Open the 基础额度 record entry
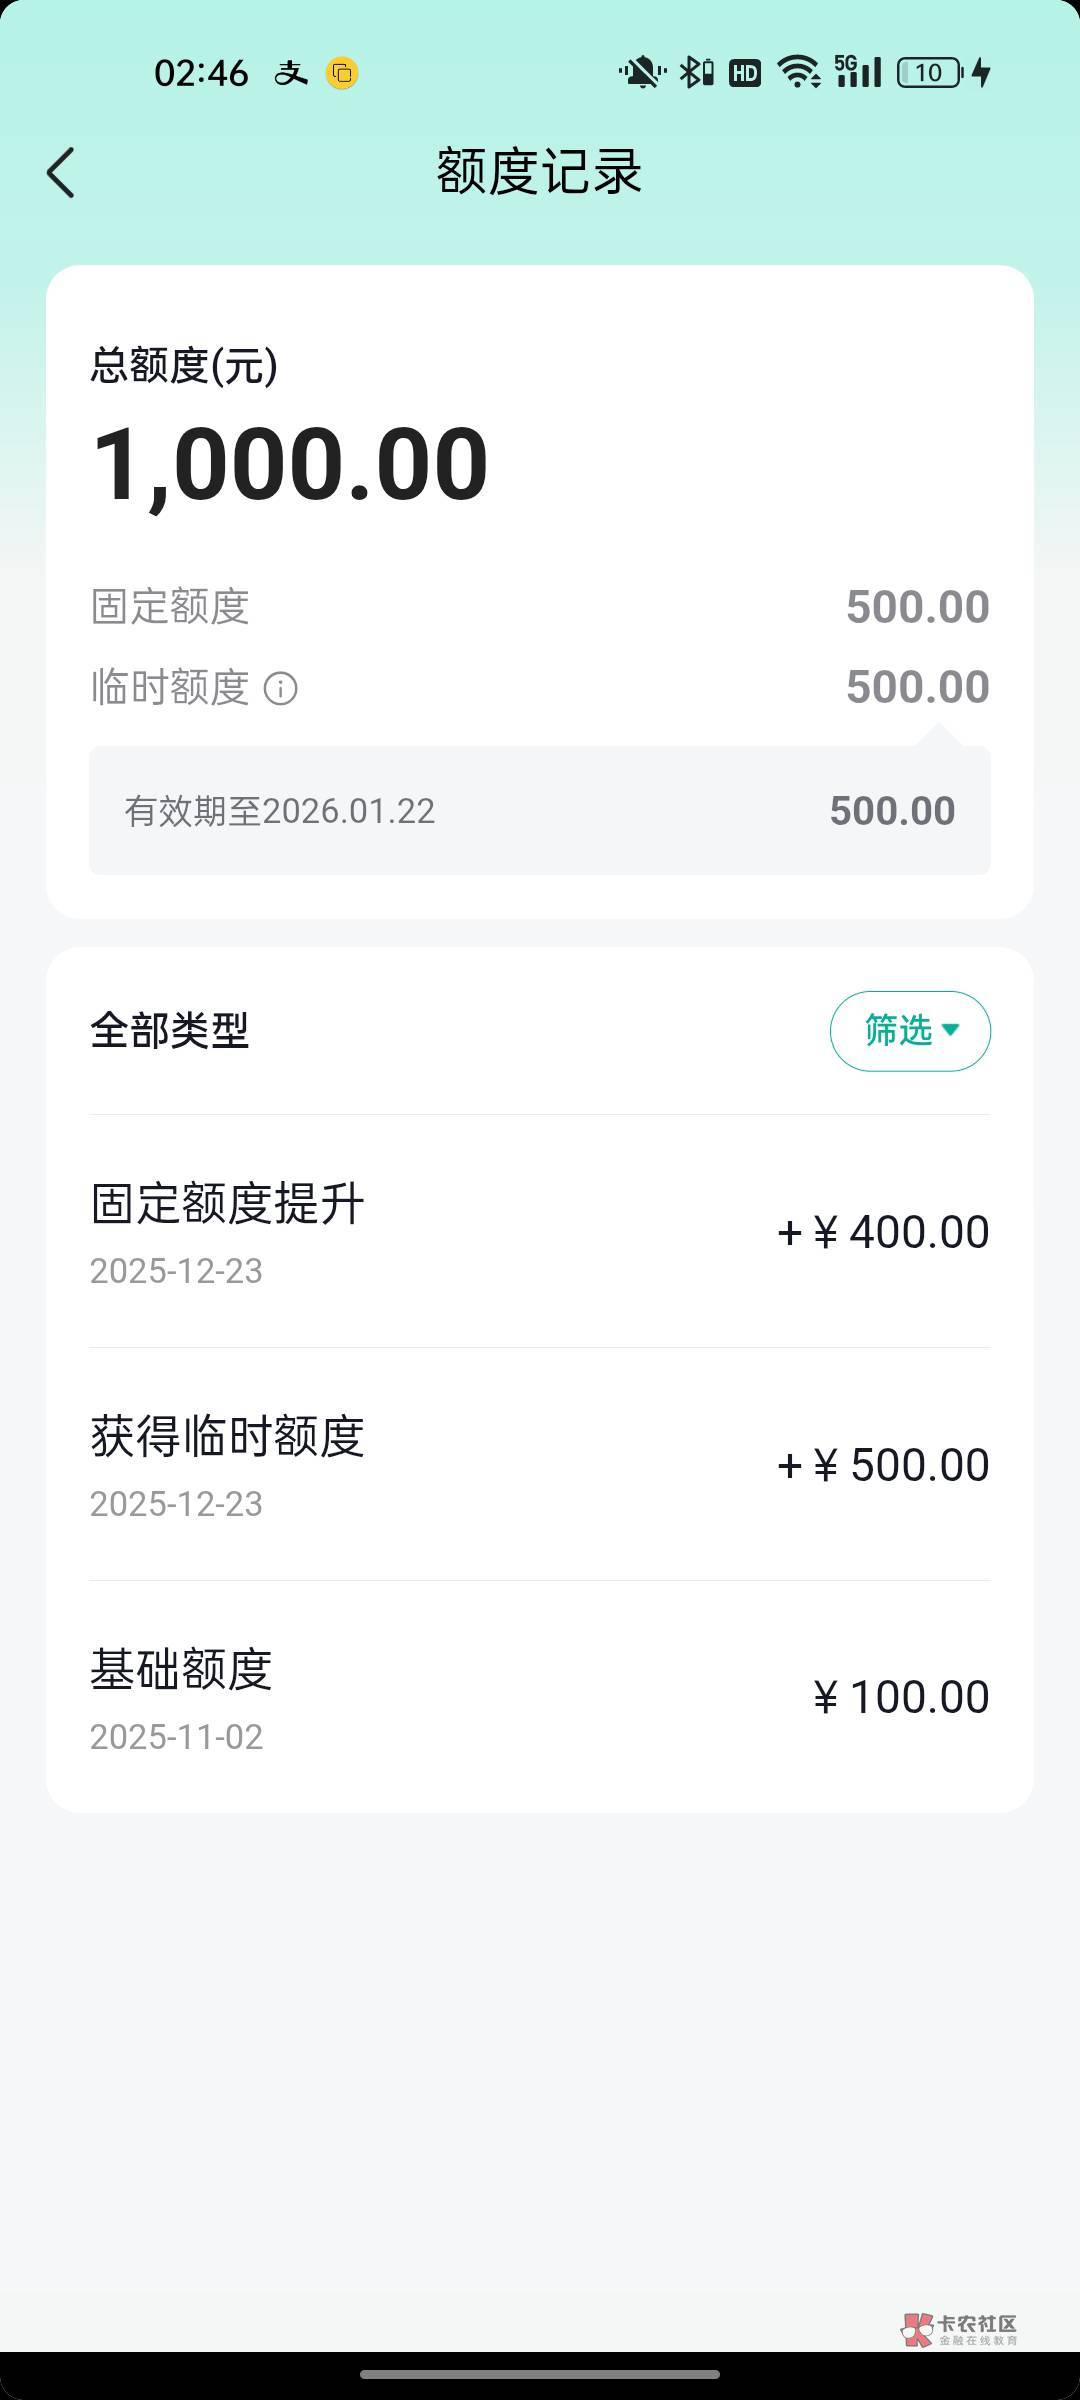This screenshot has height=2400, width=1080. point(540,1698)
